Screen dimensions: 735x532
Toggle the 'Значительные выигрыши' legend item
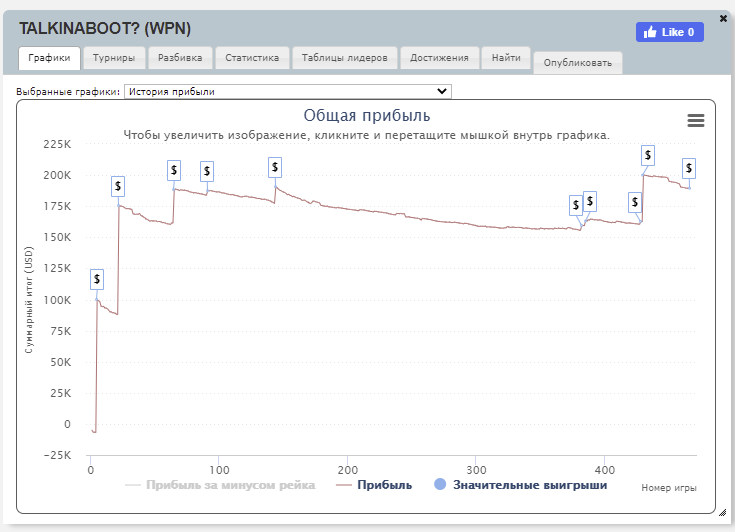coord(520,485)
